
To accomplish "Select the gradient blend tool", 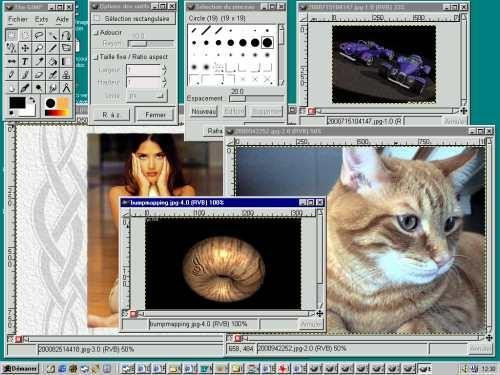I will 66,62.
